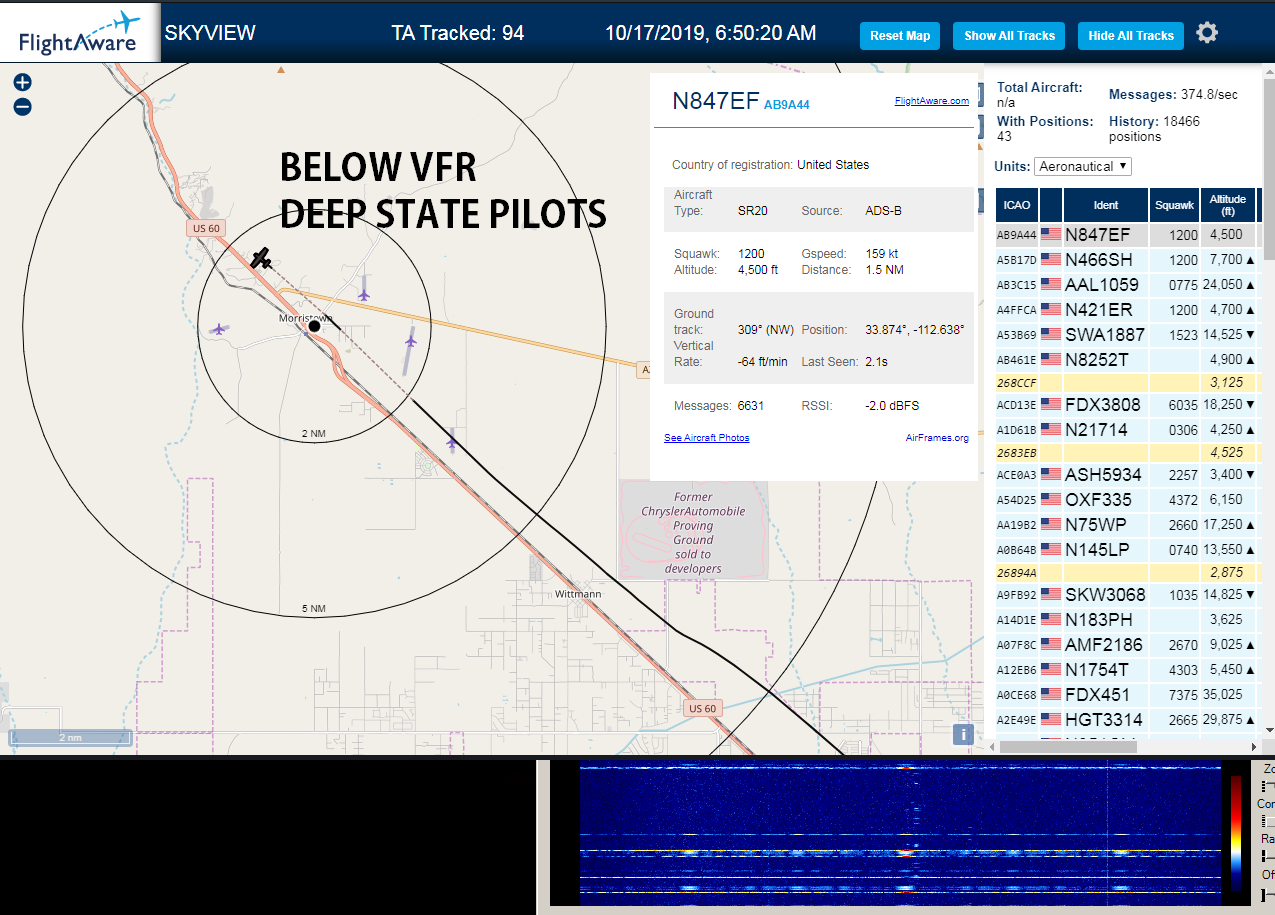Click the US flag in N1754T row

point(1051,669)
